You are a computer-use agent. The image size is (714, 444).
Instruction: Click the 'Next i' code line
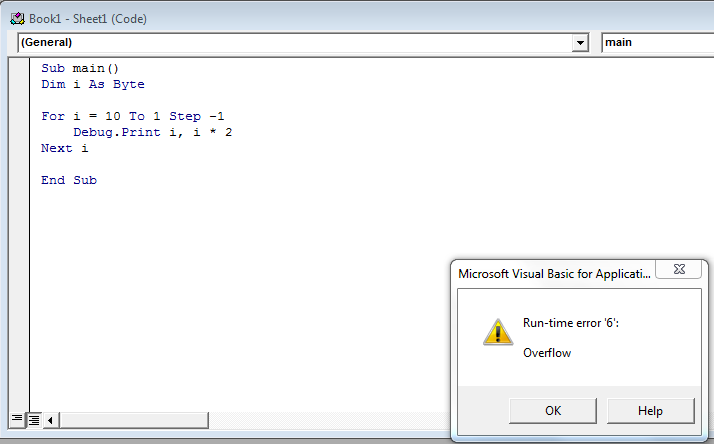point(65,148)
